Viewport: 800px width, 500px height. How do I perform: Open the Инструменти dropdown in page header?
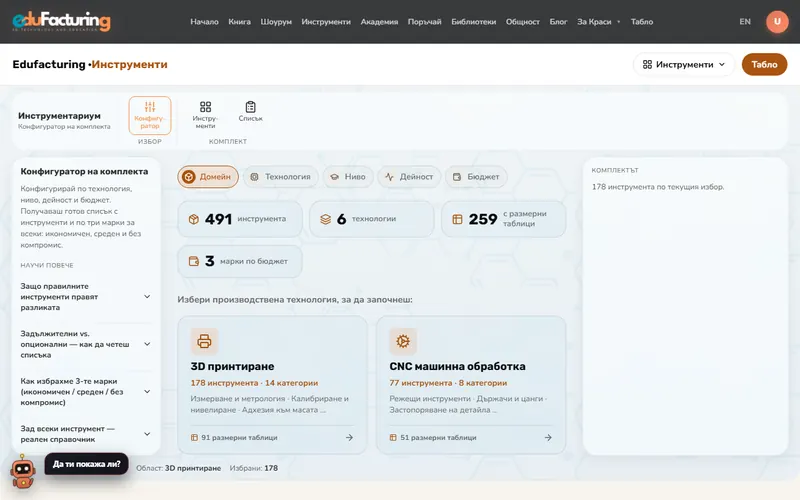pos(684,64)
